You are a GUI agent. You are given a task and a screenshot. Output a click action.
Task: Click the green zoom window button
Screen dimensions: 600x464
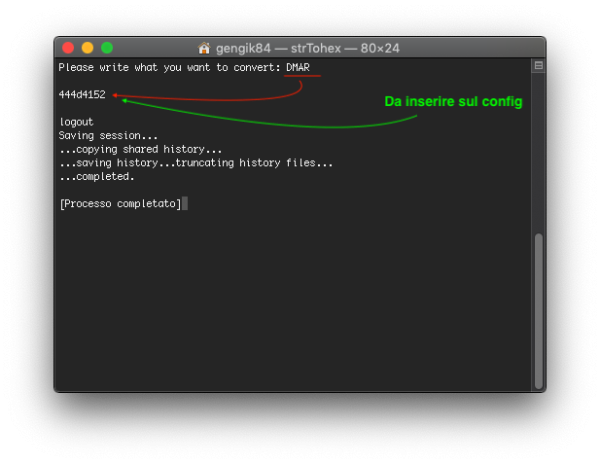coord(107,48)
